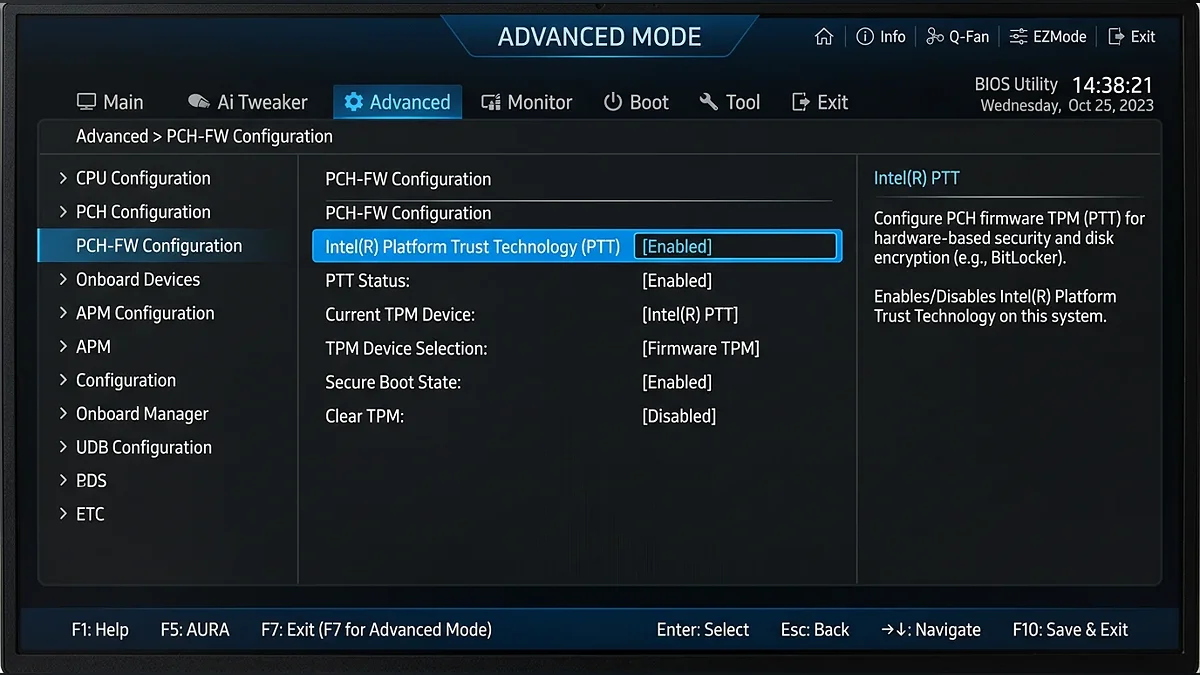Click the Current TPM Device label
1200x675 pixels.
400,315
